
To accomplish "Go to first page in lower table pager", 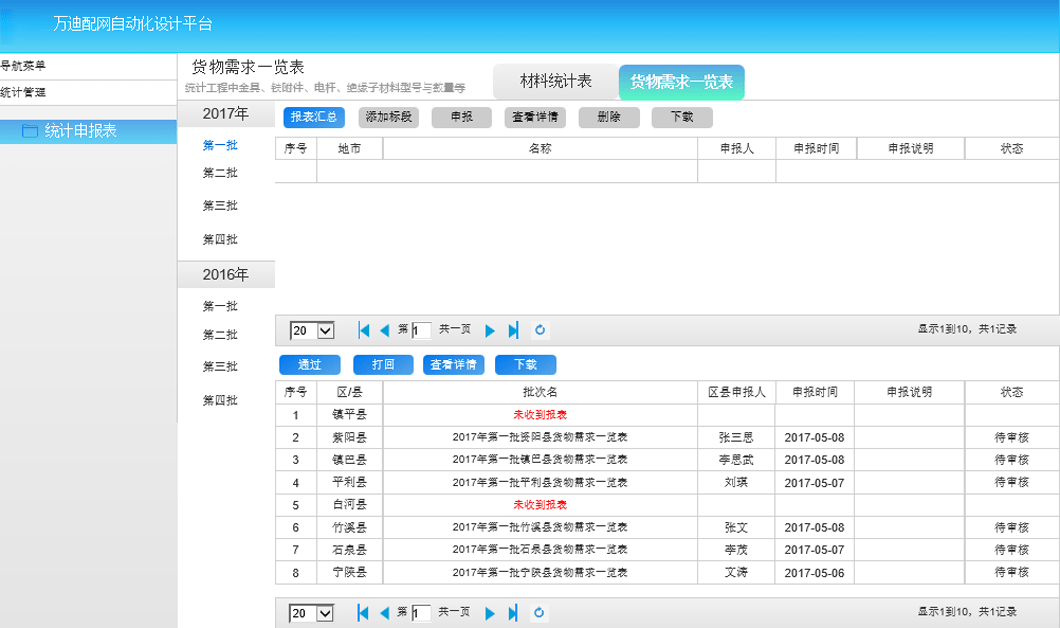I will [363, 613].
